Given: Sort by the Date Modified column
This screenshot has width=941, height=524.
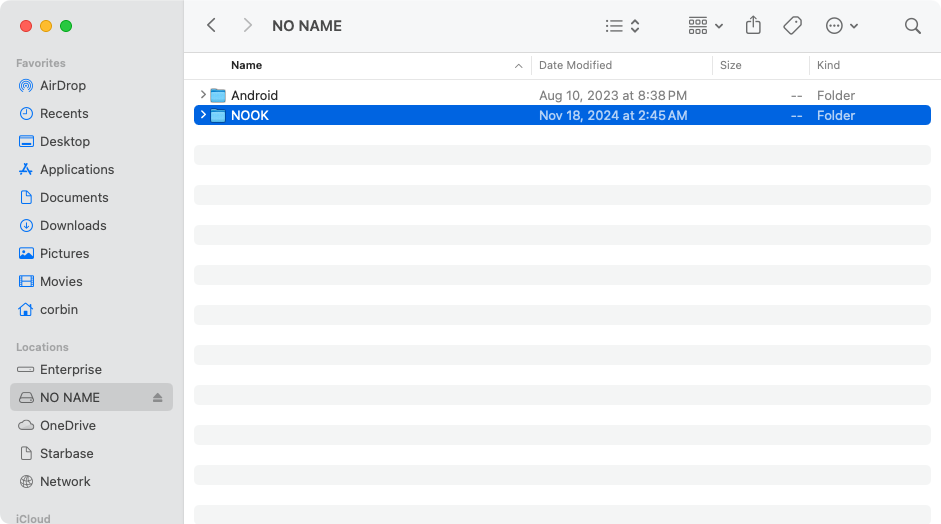Looking at the screenshot, I should (575, 65).
